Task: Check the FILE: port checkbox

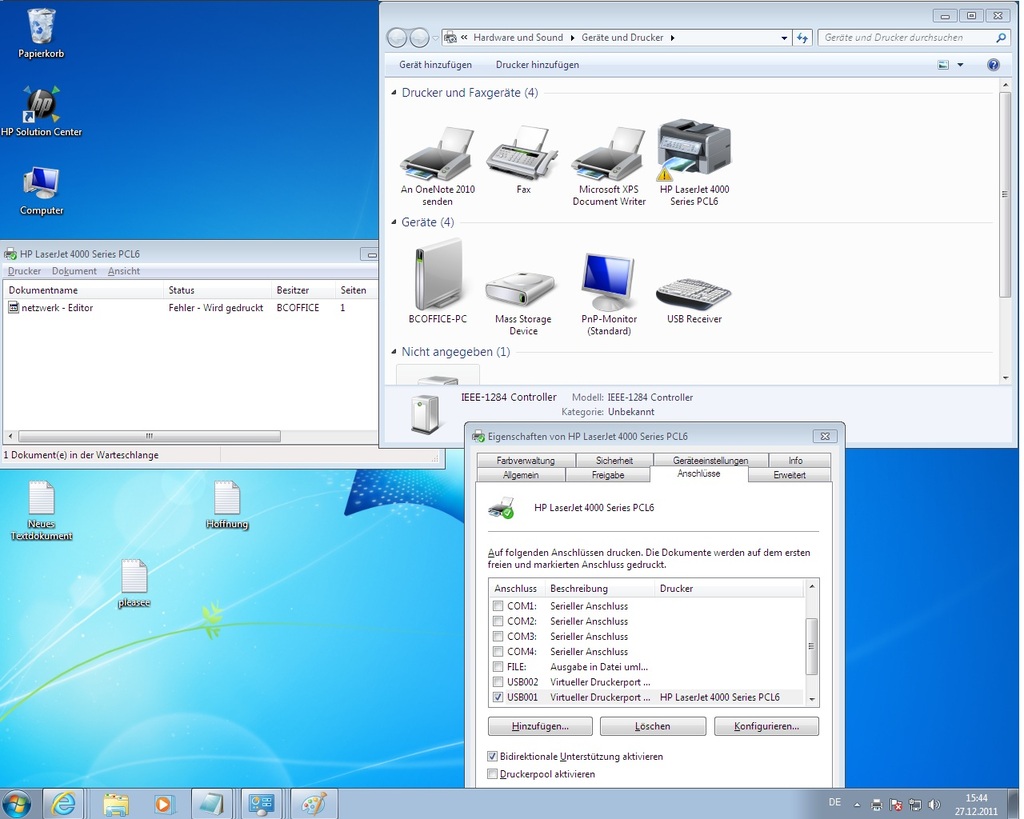Action: 498,667
